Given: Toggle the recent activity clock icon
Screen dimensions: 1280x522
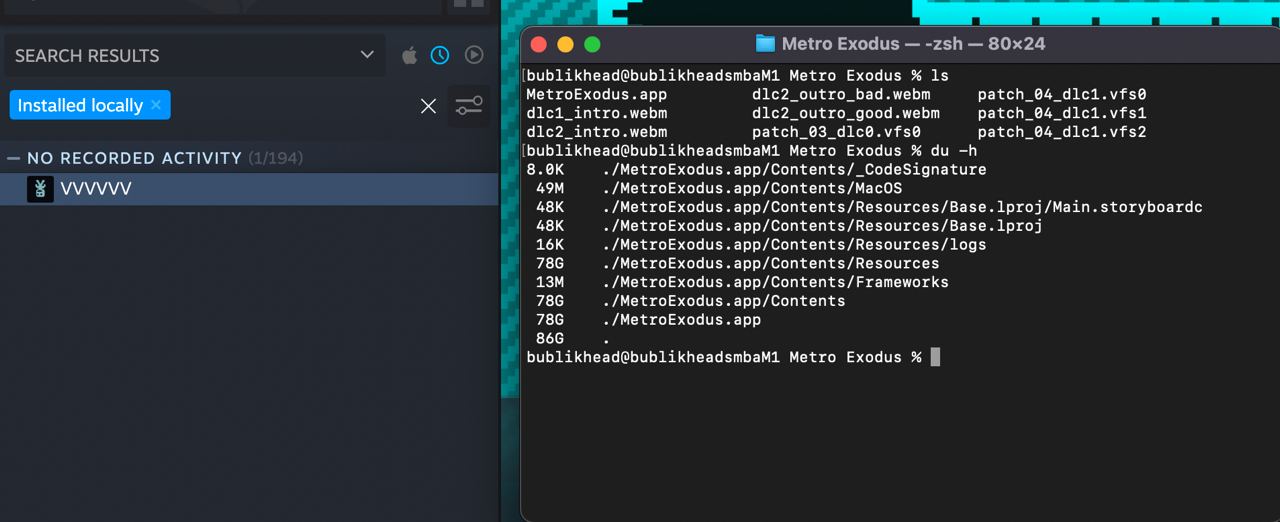Looking at the screenshot, I should [x=440, y=56].
